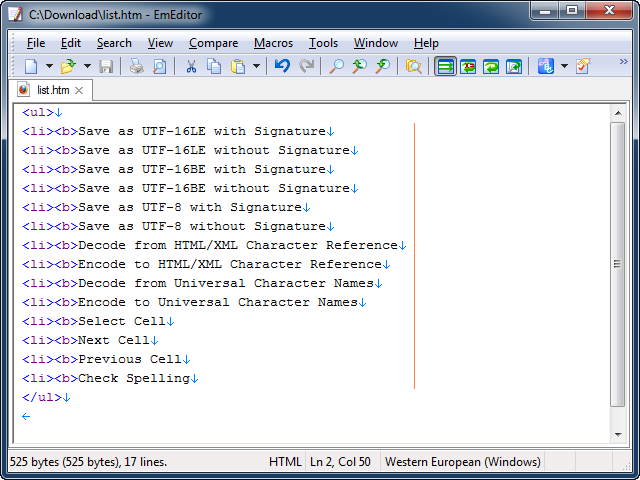Maximize the EmEditor window
Viewport: 640px width, 480px height.
coord(572,11)
